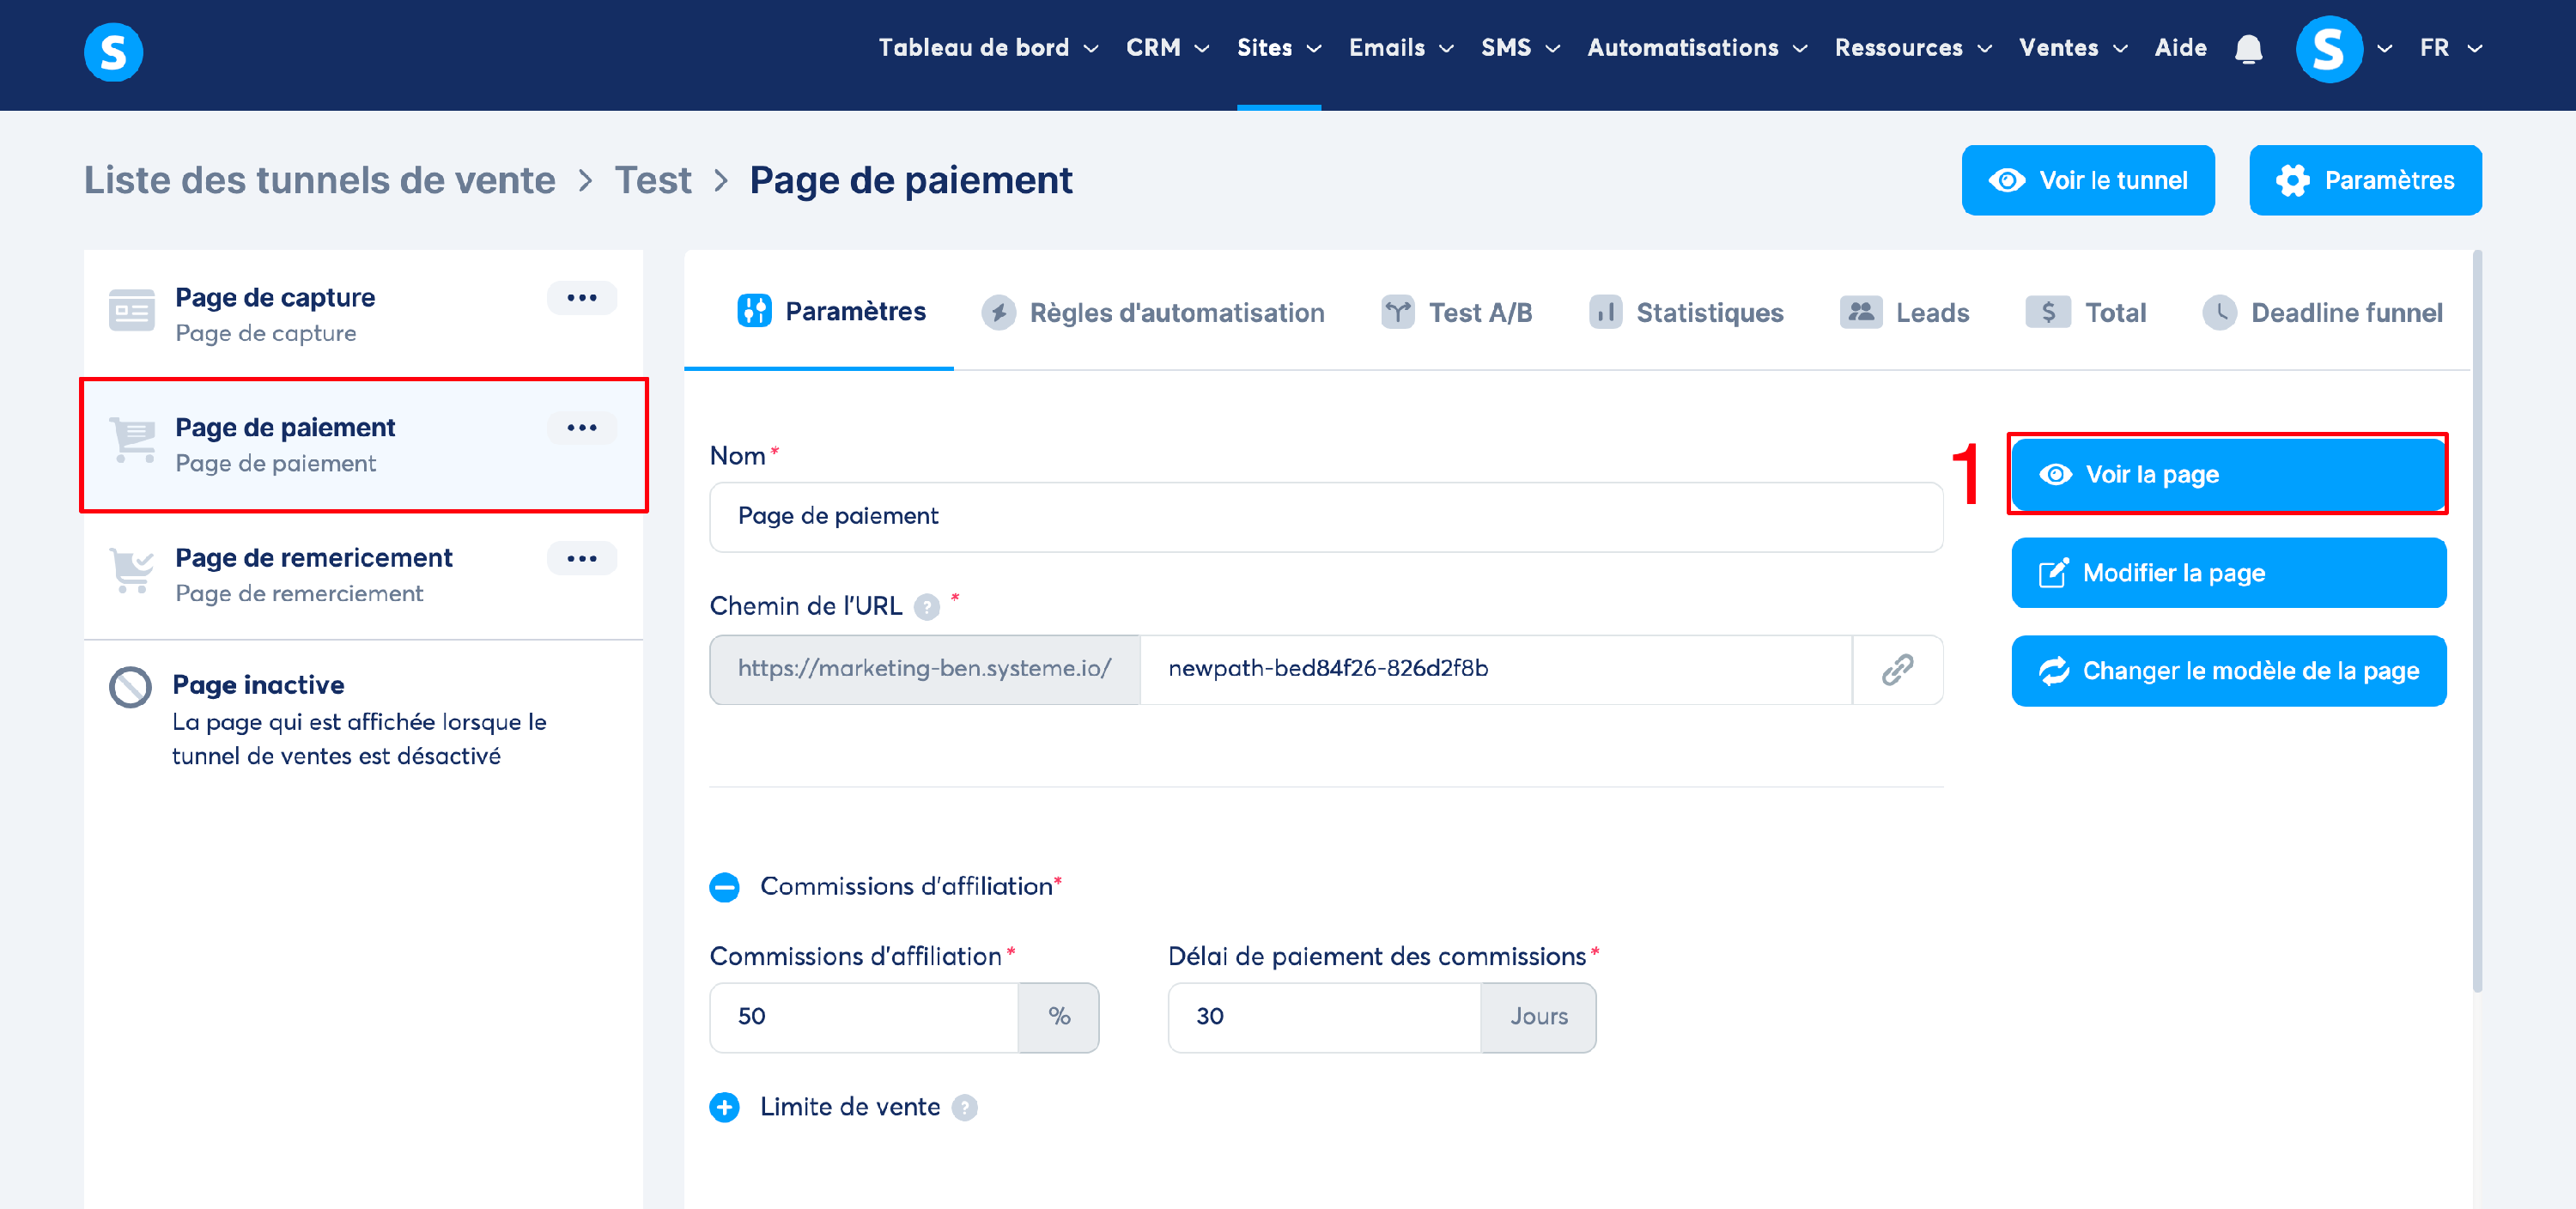This screenshot has width=2576, height=1209.
Task: Click the Nom input field
Action: point(1325,516)
